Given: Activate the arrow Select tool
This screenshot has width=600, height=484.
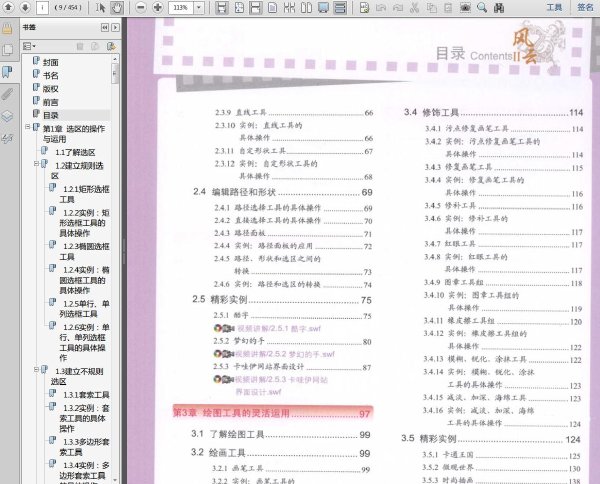Looking at the screenshot, I should coord(100,7).
